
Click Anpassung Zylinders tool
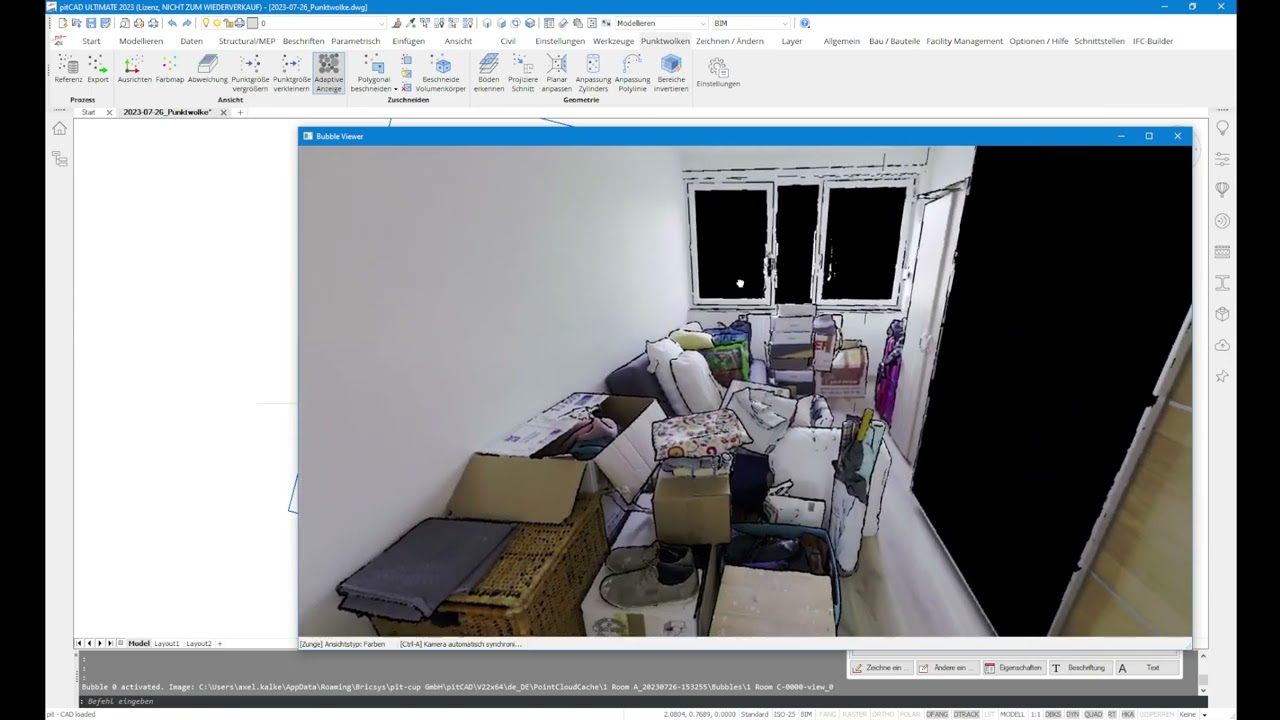coord(593,74)
